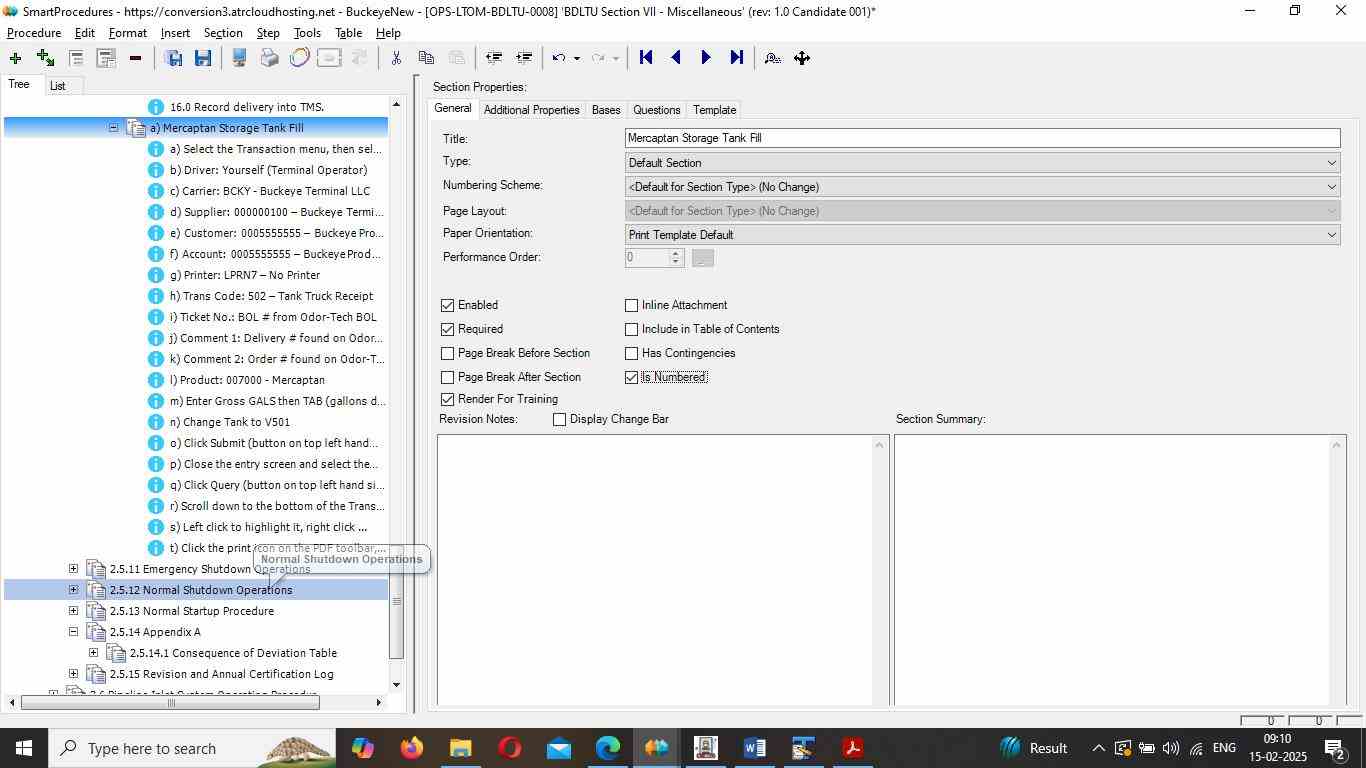The image size is (1366, 768).
Task: Uncheck the Enabled checkbox
Action: click(x=447, y=305)
